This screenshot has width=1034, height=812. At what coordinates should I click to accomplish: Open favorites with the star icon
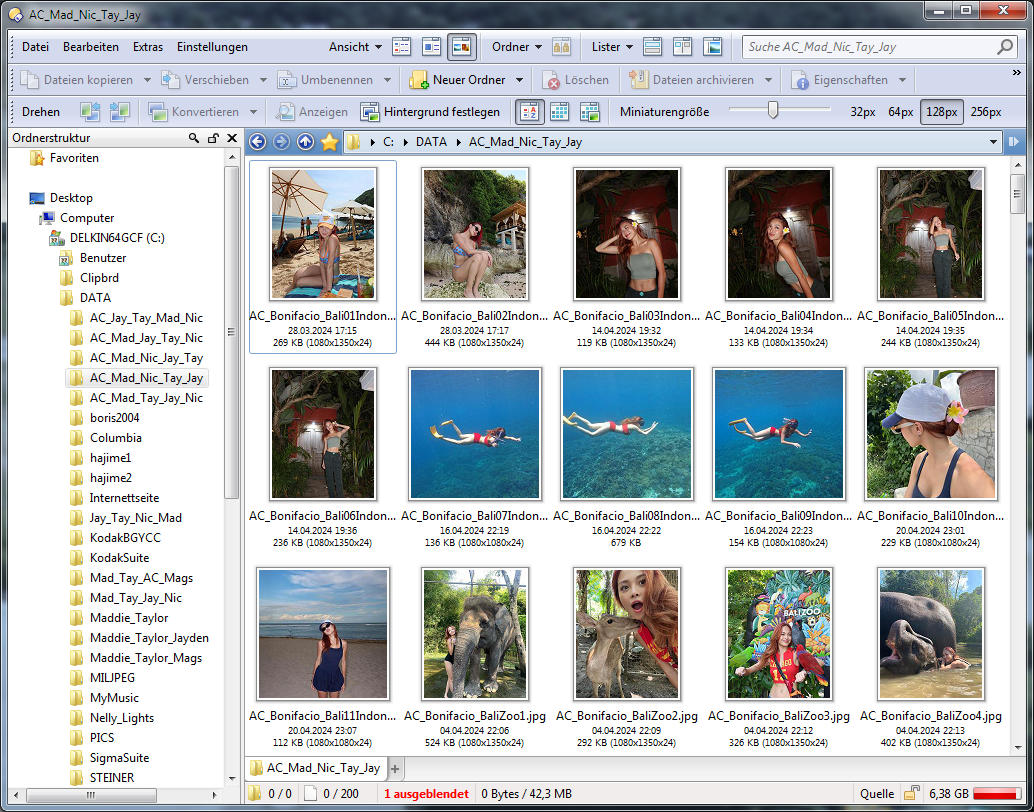(329, 142)
